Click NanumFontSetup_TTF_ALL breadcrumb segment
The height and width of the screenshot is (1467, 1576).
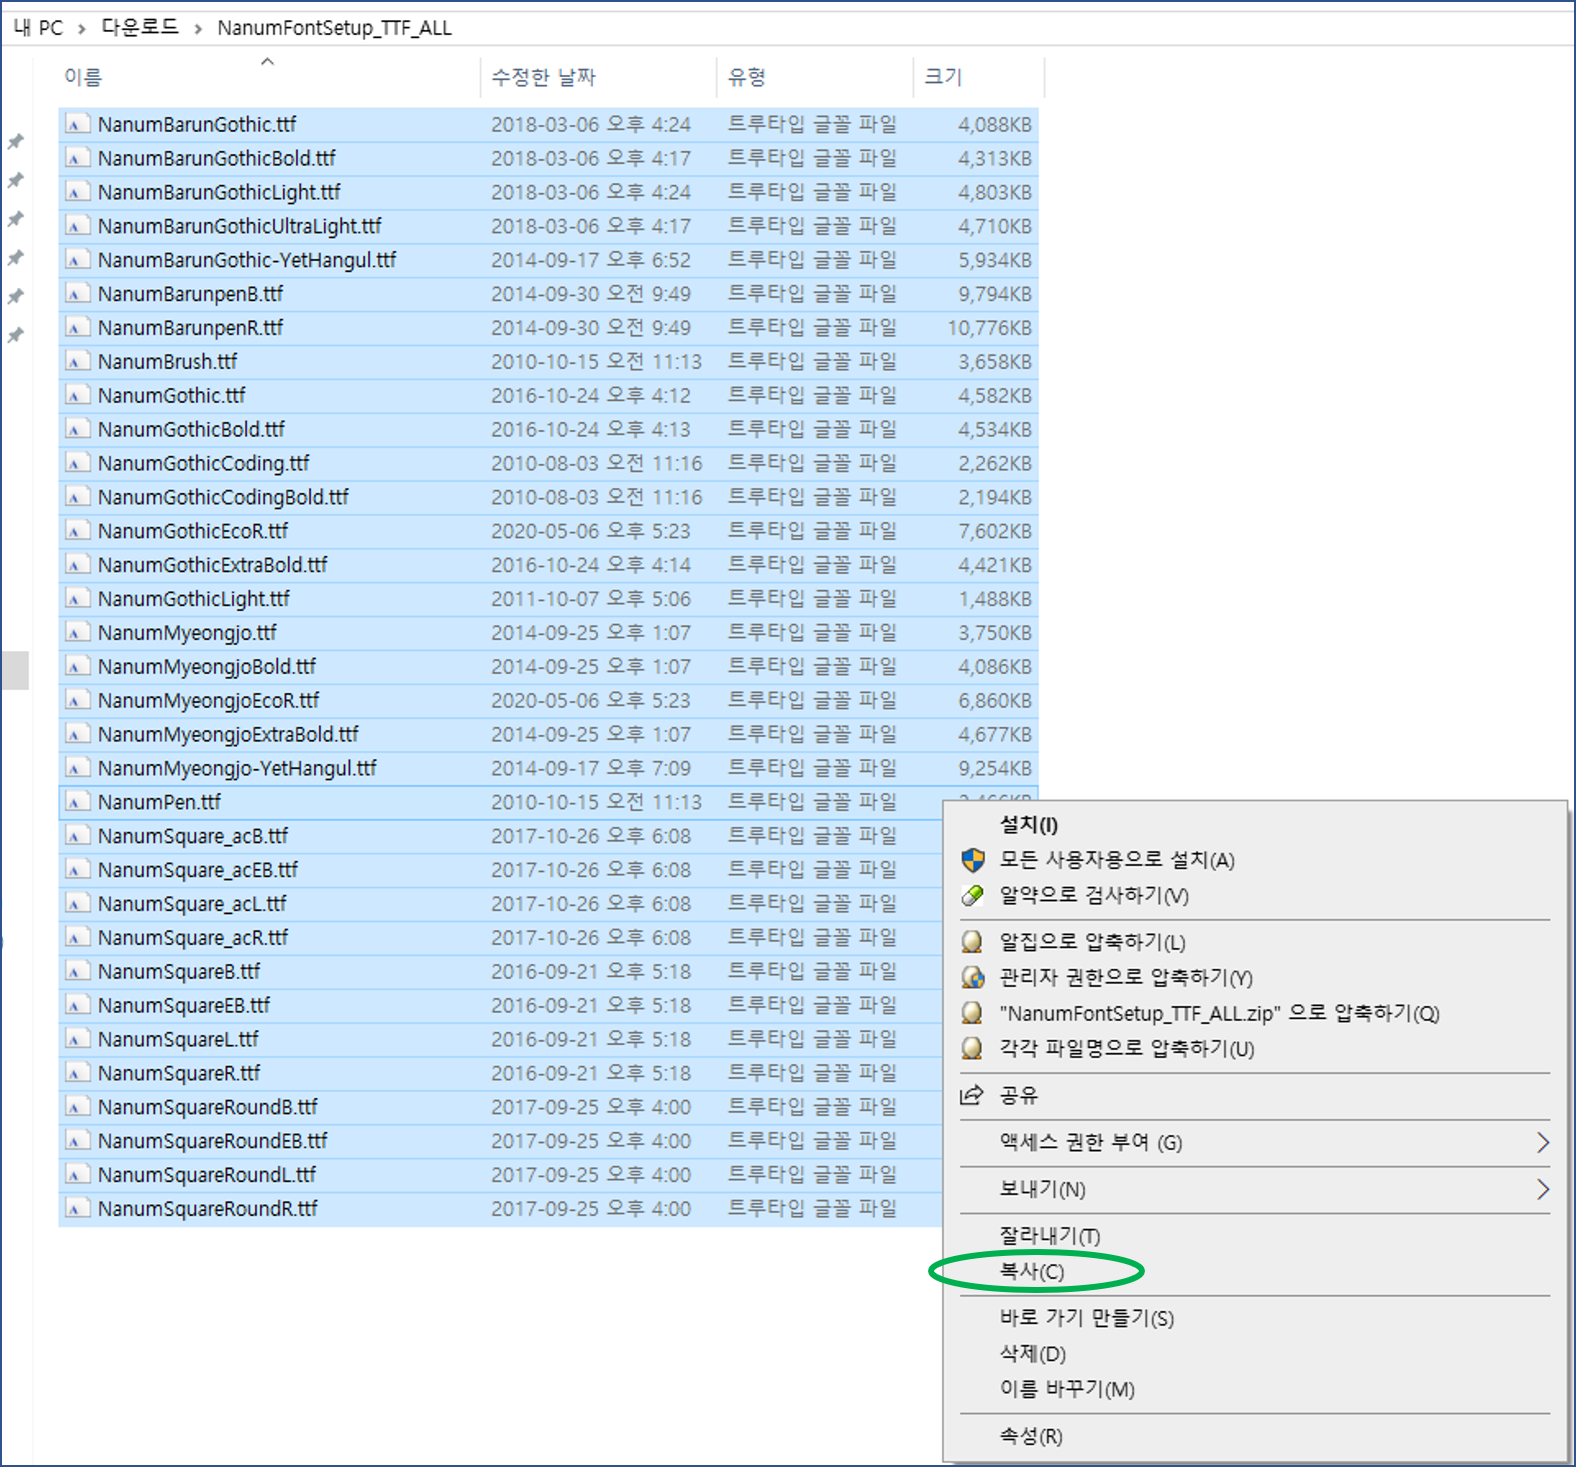[x=335, y=28]
